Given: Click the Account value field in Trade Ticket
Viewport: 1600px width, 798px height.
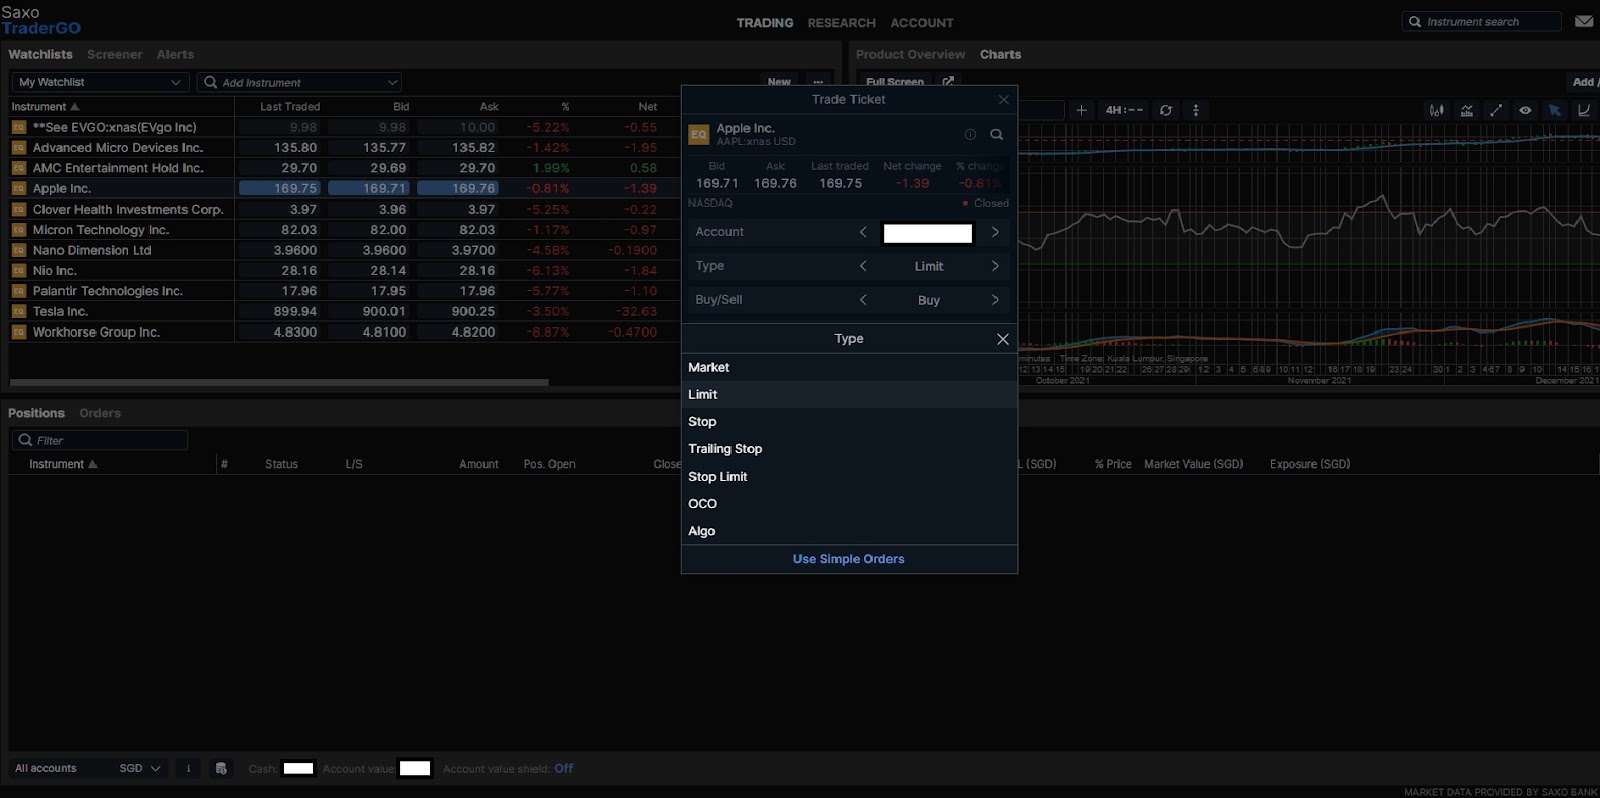Looking at the screenshot, I should (x=928, y=233).
